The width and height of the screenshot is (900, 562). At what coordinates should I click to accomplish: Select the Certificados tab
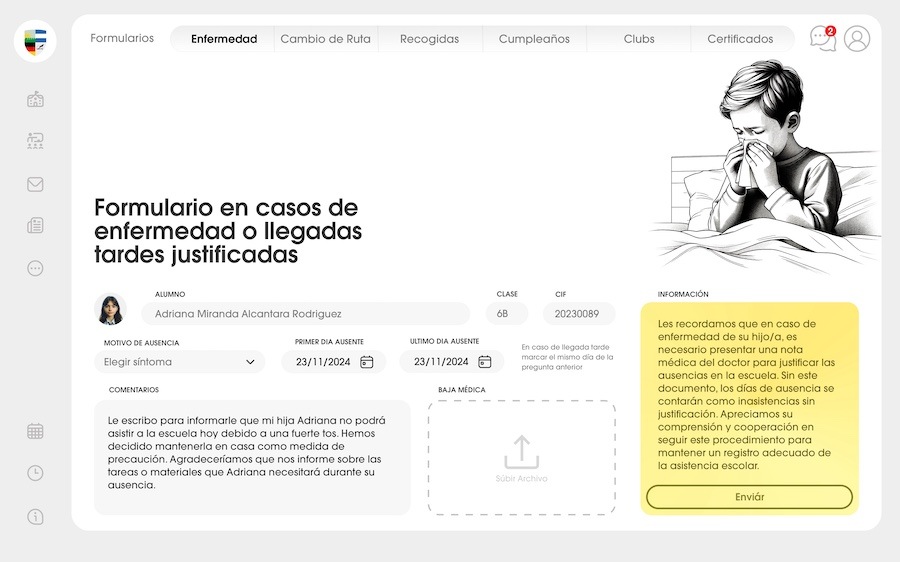pyautogui.click(x=740, y=39)
